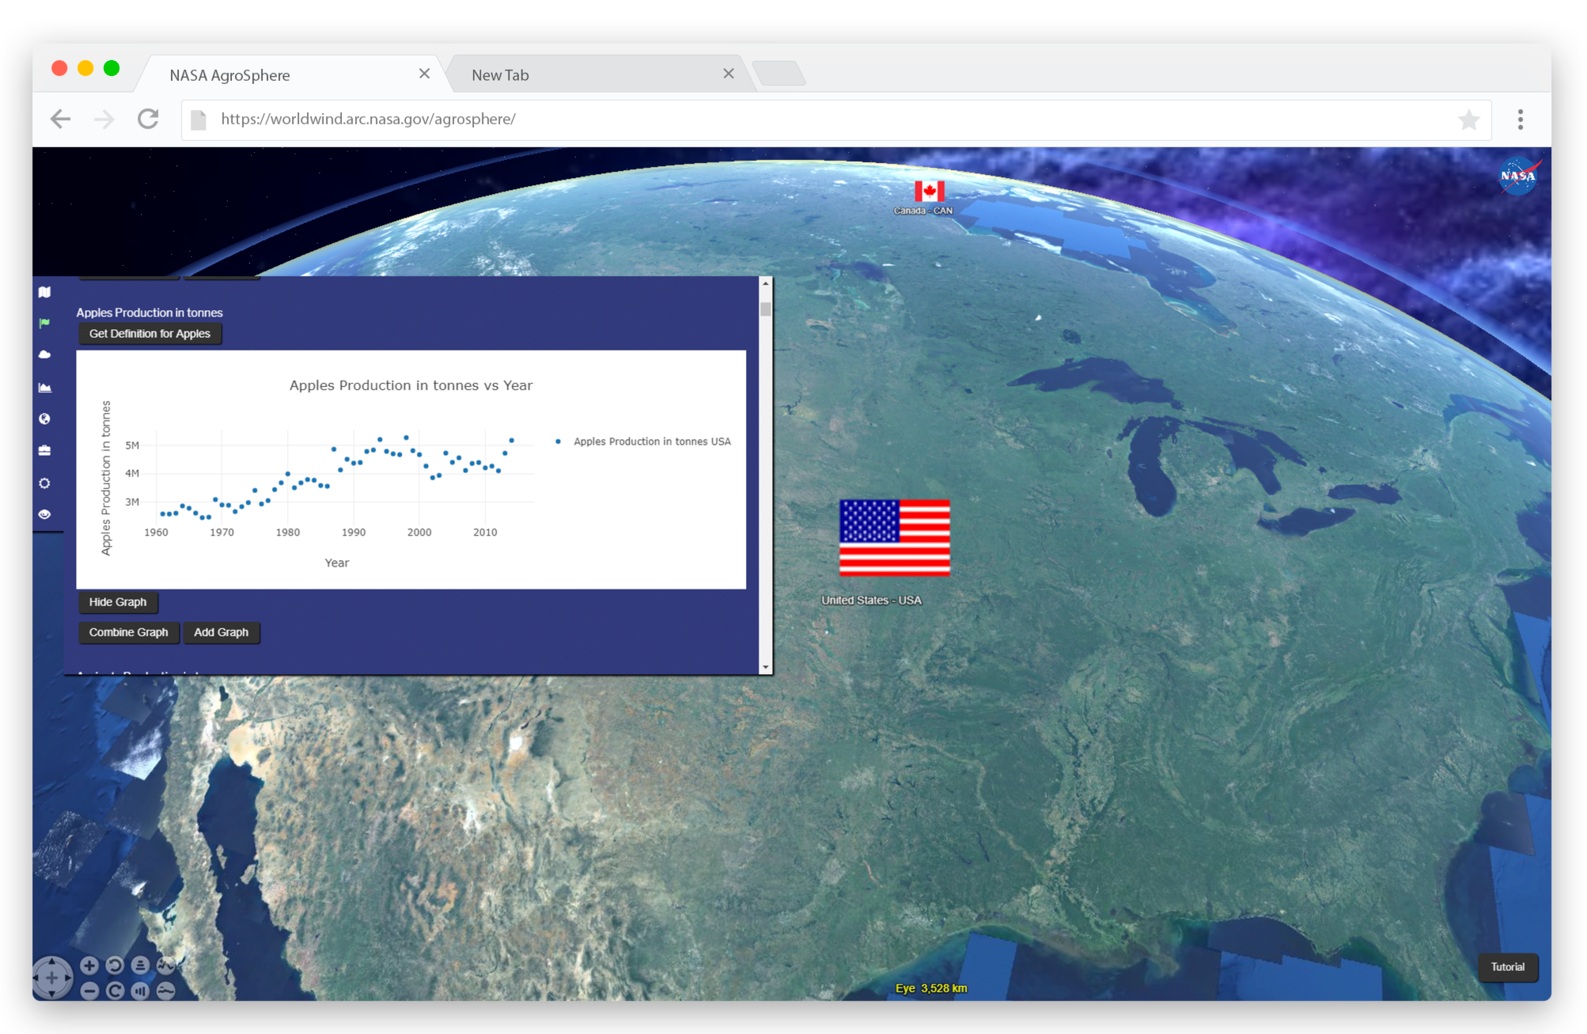This screenshot has width=1587, height=1034.
Task: Tilt view down with vertical-bars control
Action: [140, 990]
